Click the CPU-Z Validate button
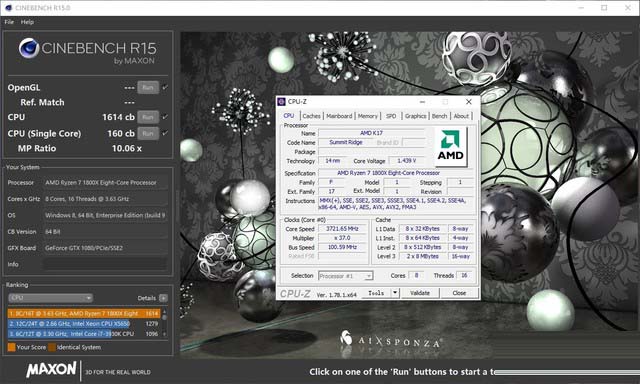The image size is (640, 384). pos(420,293)
